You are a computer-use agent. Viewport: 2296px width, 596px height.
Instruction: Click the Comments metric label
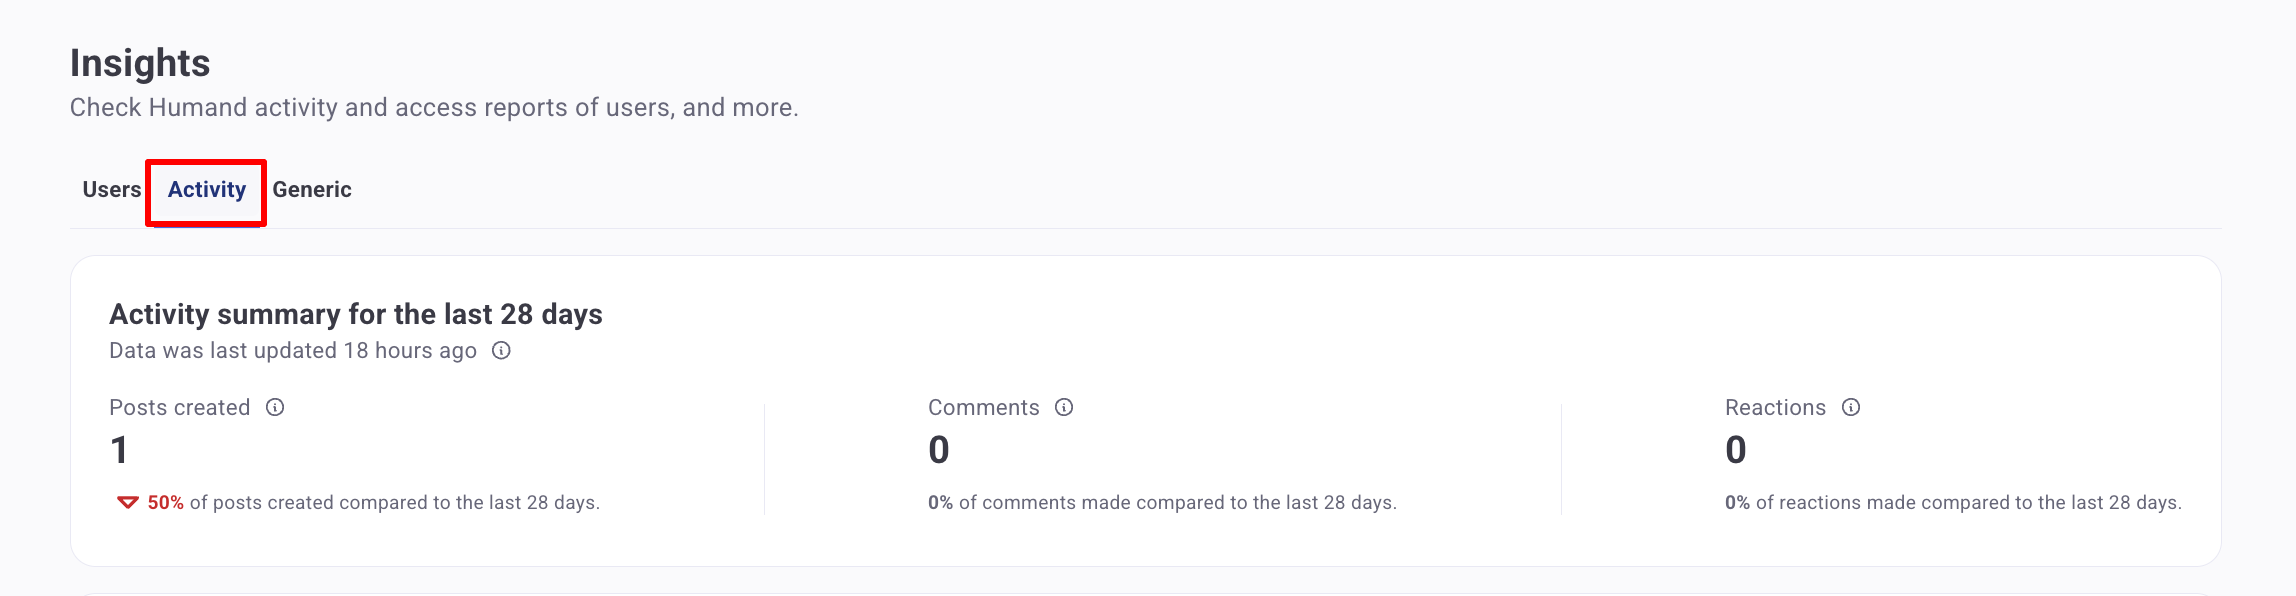(984, 408)
